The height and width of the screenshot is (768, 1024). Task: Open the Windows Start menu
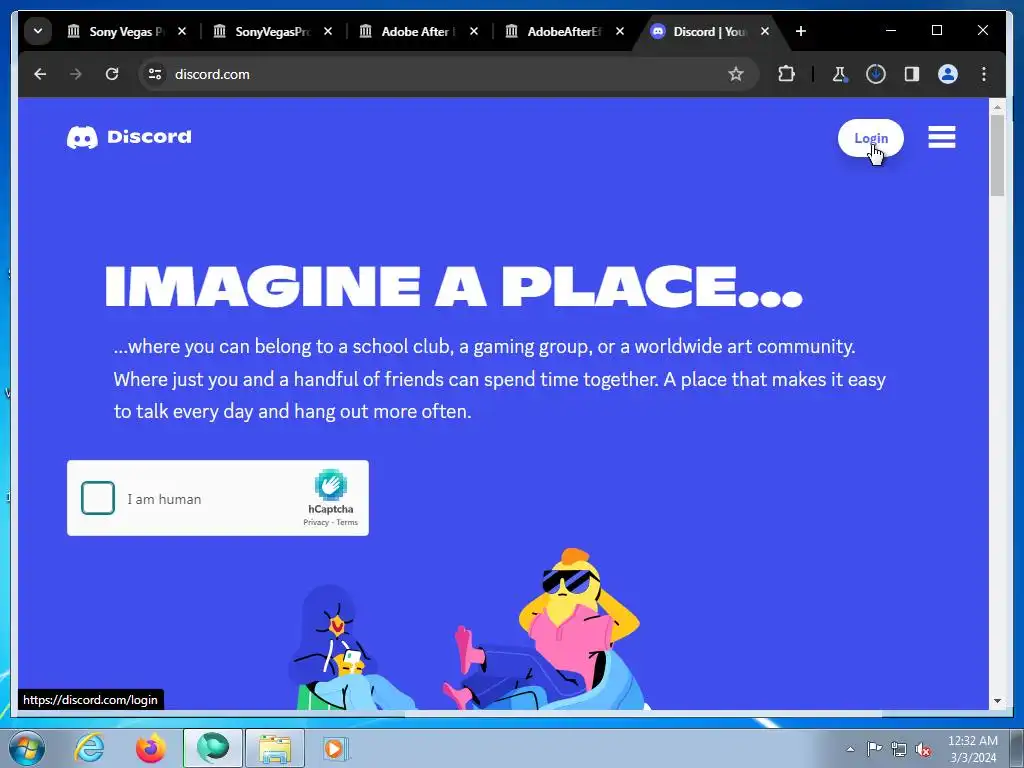click(27, 748)
